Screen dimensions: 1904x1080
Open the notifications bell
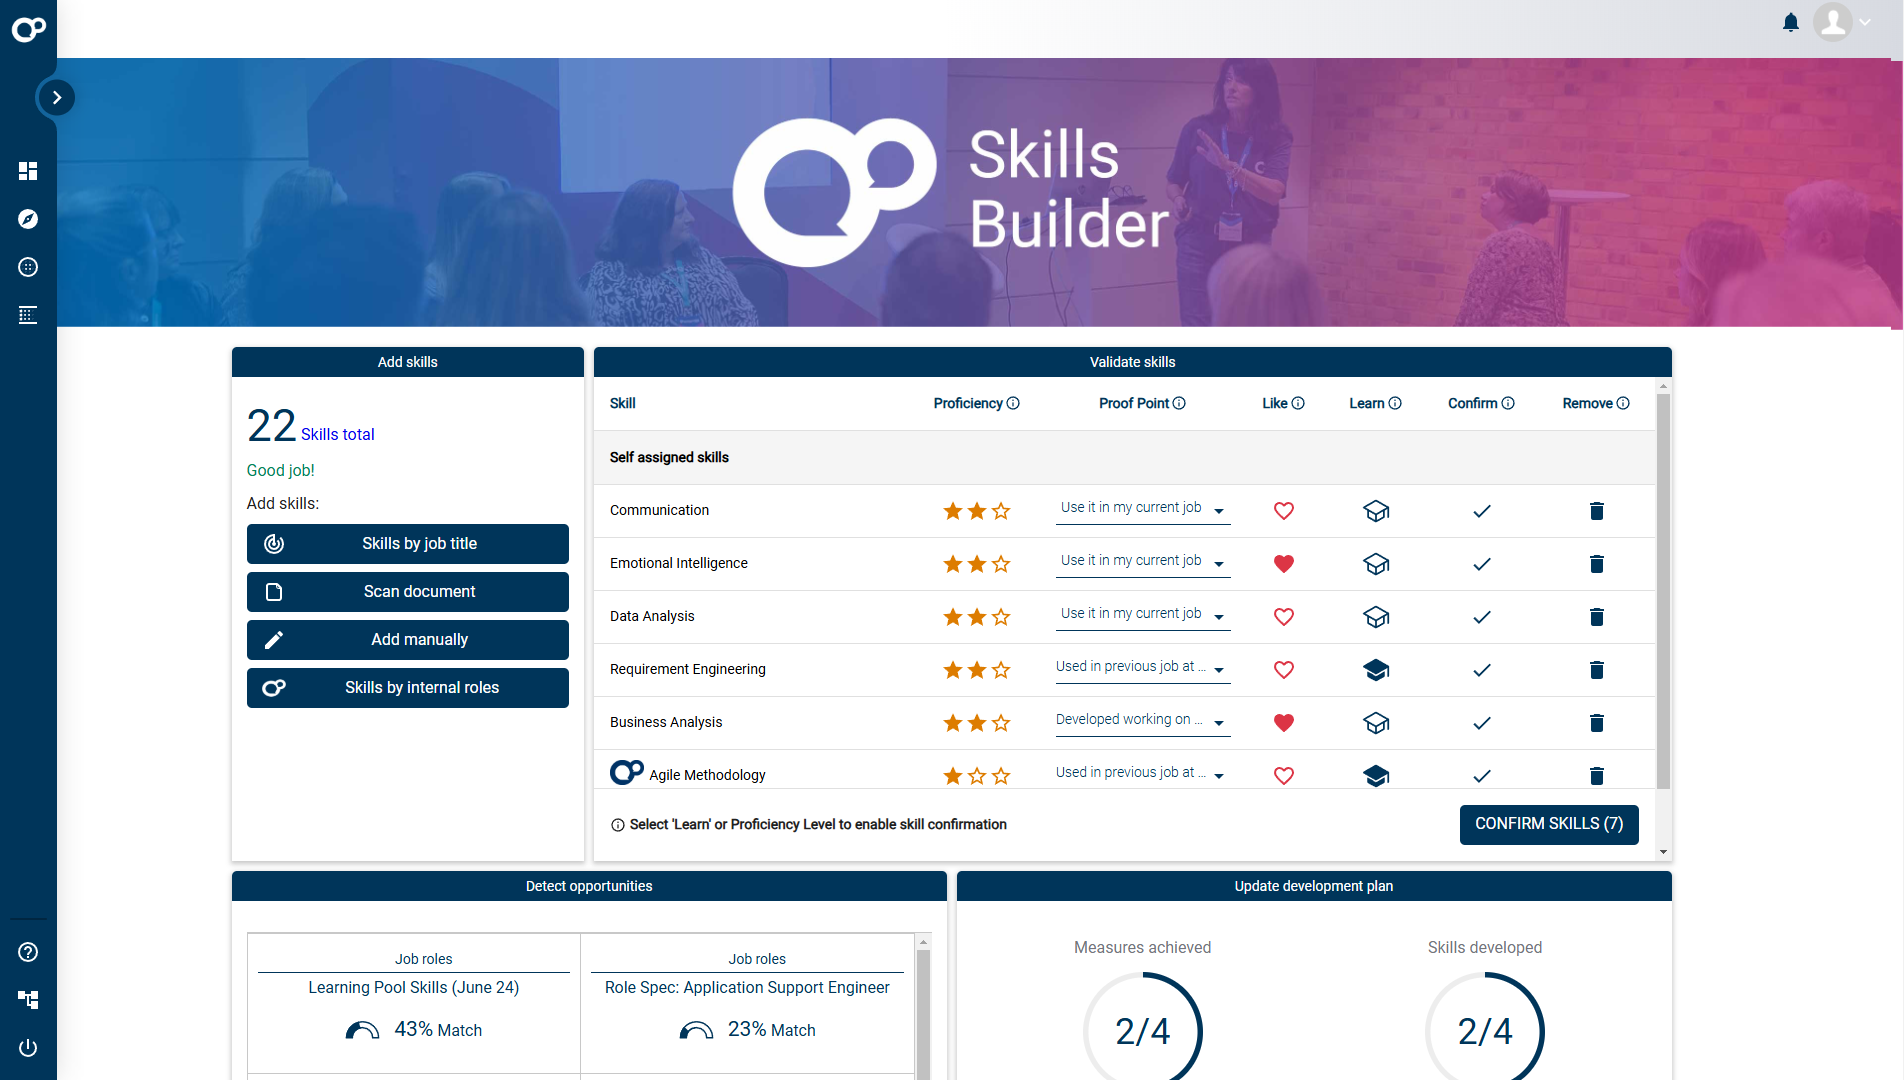pyautogui.click(x=1790, y=22)
